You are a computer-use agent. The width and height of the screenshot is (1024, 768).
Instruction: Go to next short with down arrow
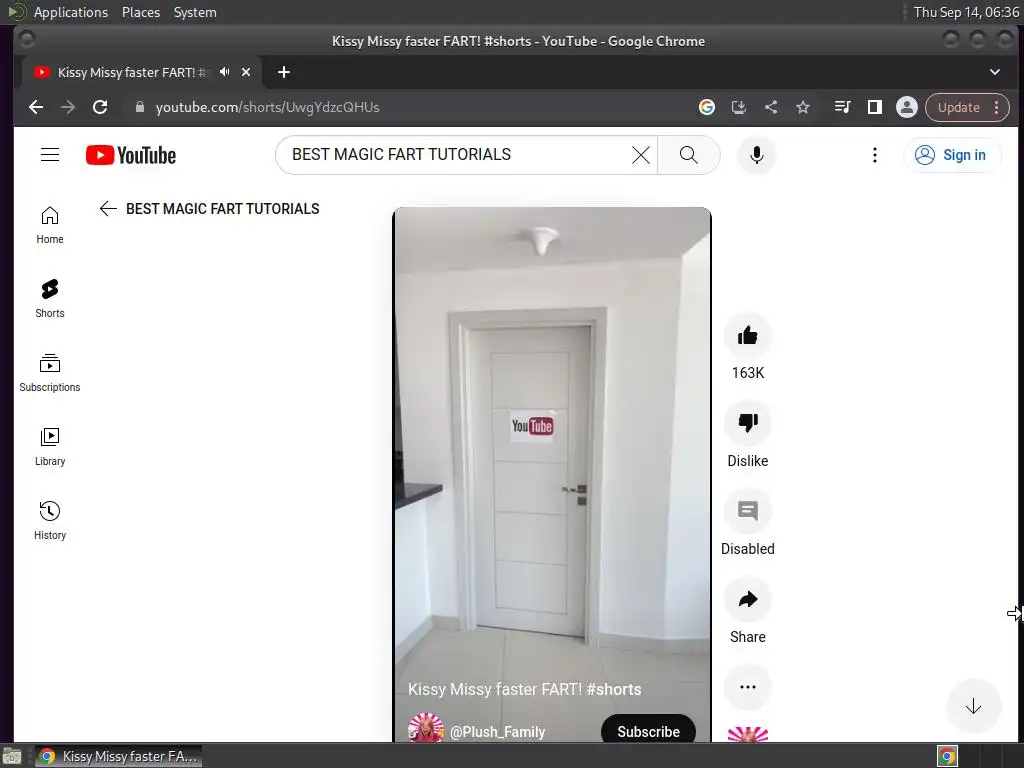coord(973,706)
